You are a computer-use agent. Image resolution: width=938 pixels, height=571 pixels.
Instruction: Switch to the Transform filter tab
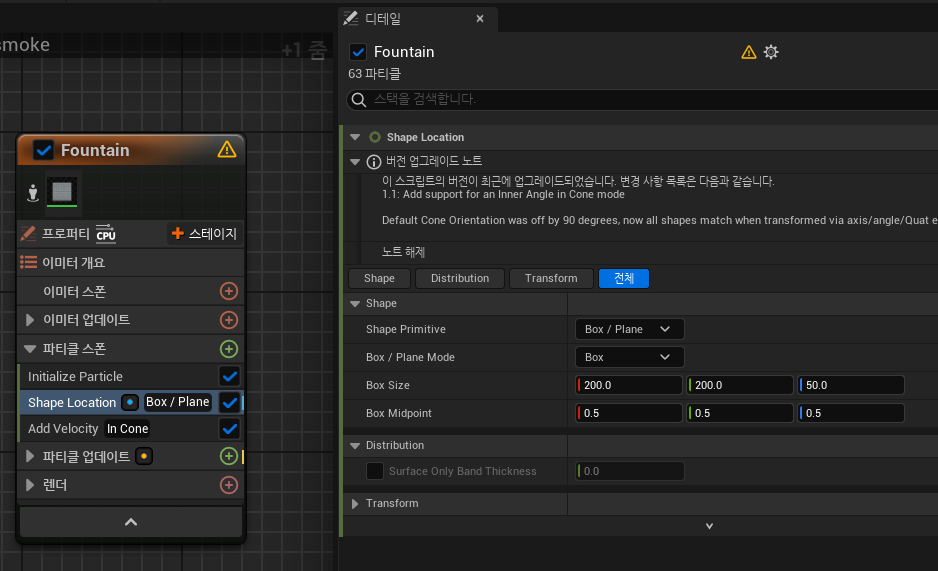[551, 279]
